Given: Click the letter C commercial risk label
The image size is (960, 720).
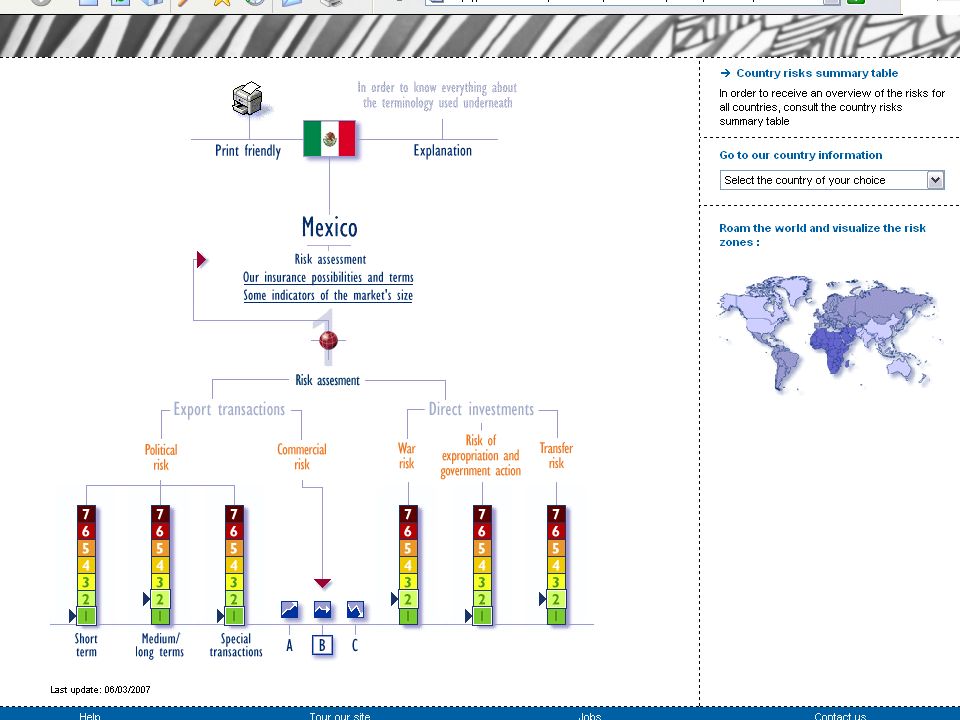Looking at the screenshot, I should point(354,645).
